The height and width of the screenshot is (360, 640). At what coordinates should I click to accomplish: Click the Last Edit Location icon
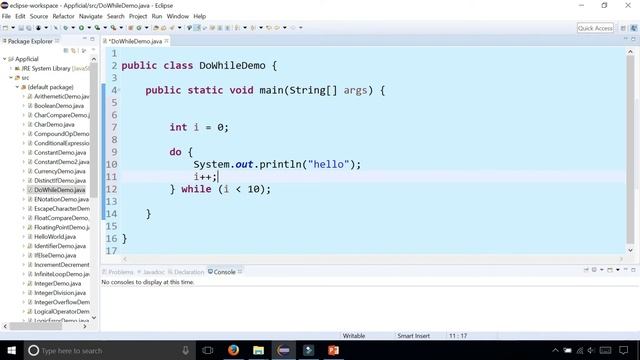coord(269,28)
